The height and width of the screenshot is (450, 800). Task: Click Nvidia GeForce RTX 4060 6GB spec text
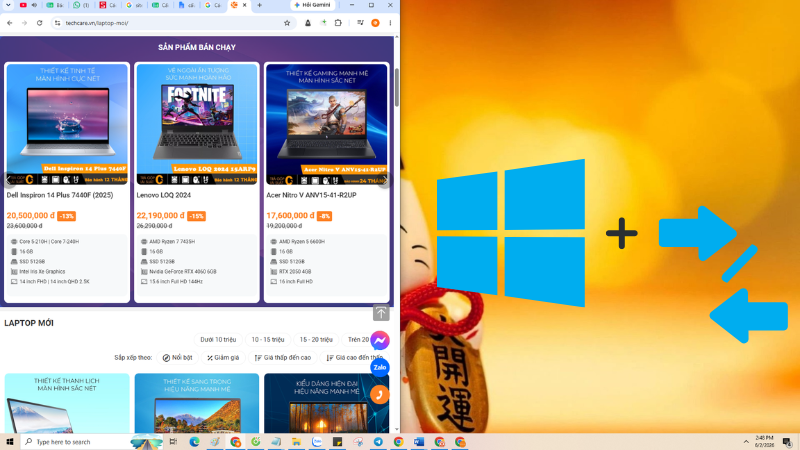(x=183, y=271)
